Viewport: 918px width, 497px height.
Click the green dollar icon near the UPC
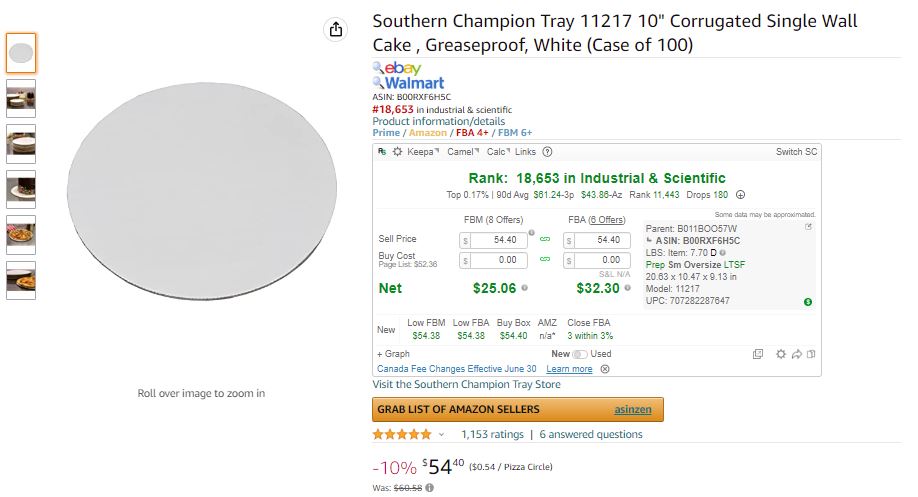[x=808, y=302]
